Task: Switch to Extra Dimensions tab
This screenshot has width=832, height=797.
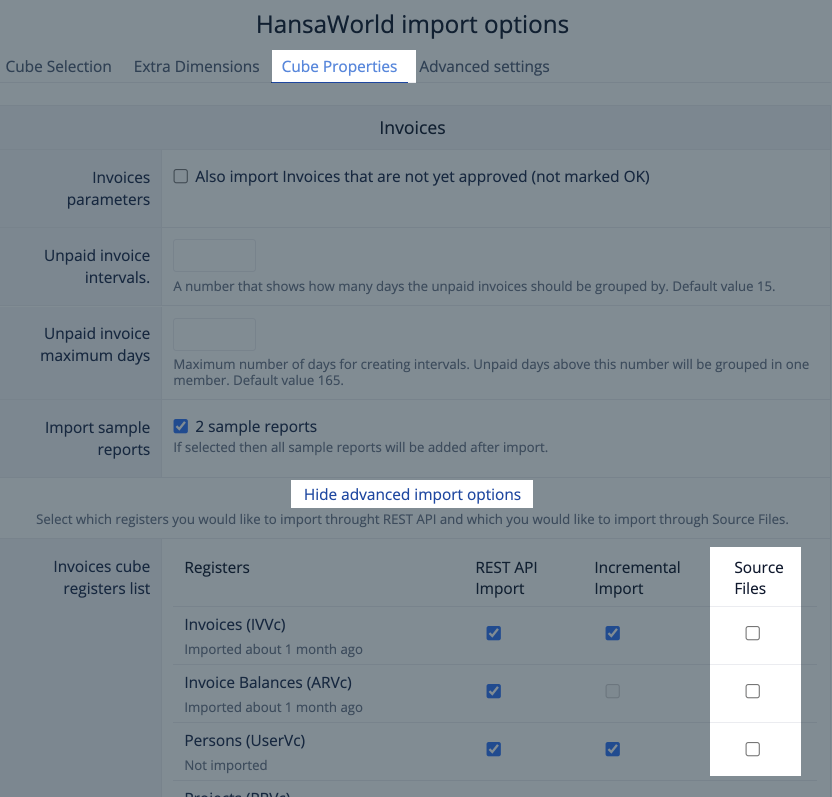Action: pos(196,67)
